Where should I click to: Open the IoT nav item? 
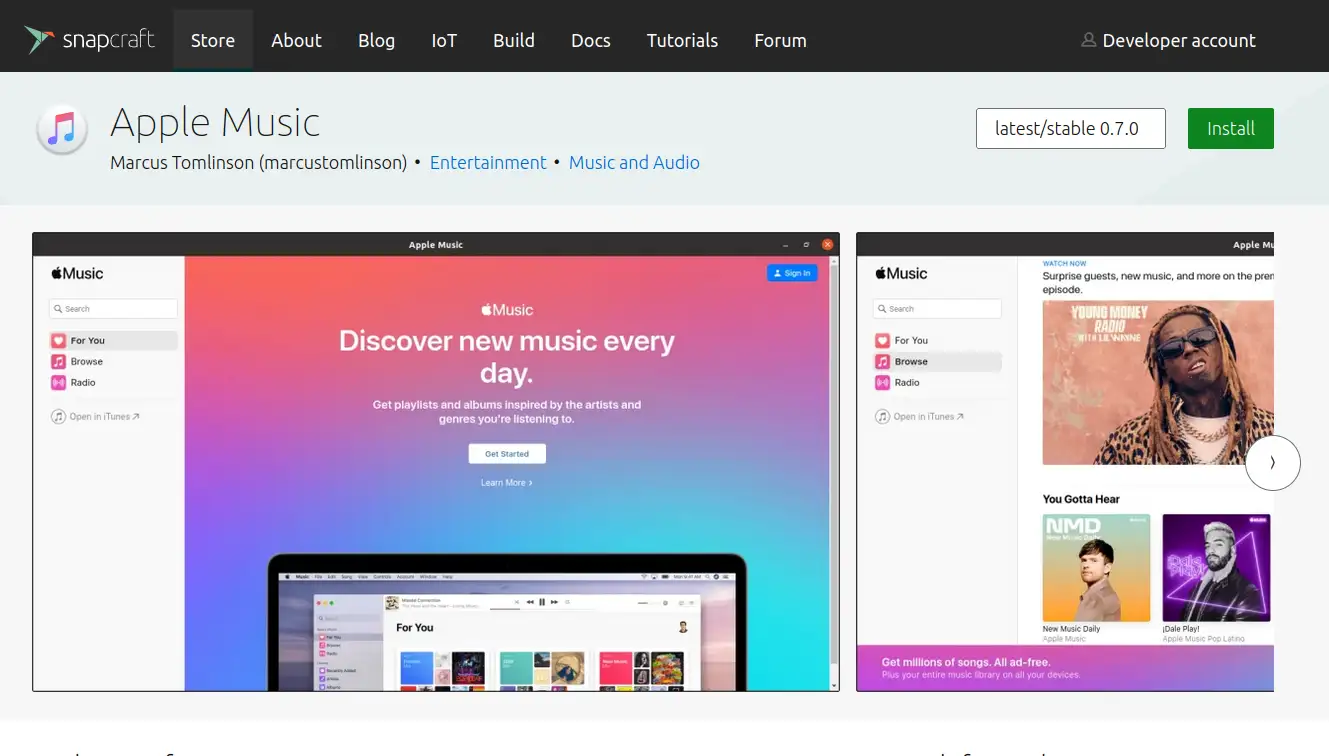[x=444, y=40]
